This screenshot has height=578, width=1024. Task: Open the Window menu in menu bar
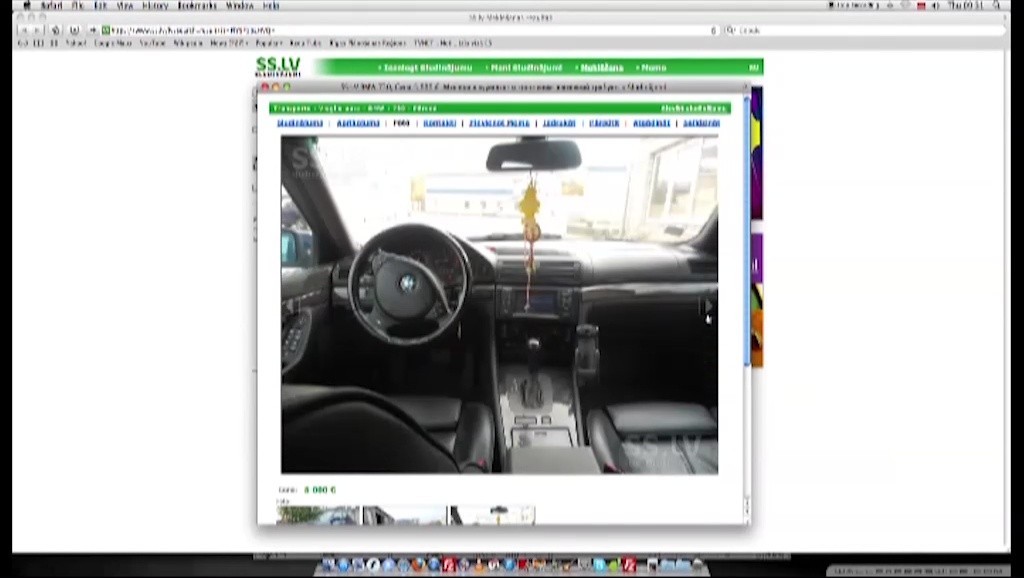pyautogui.click(x=240, y=5)
